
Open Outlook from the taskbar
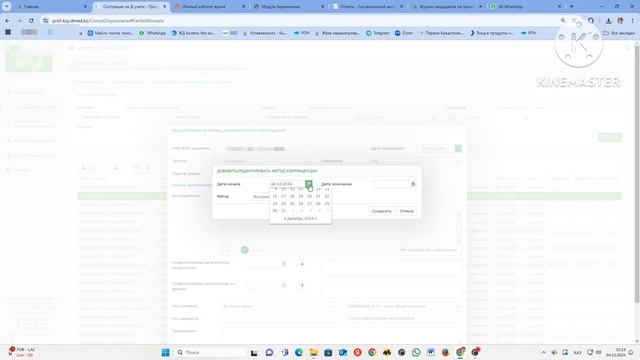coord(343,352)
